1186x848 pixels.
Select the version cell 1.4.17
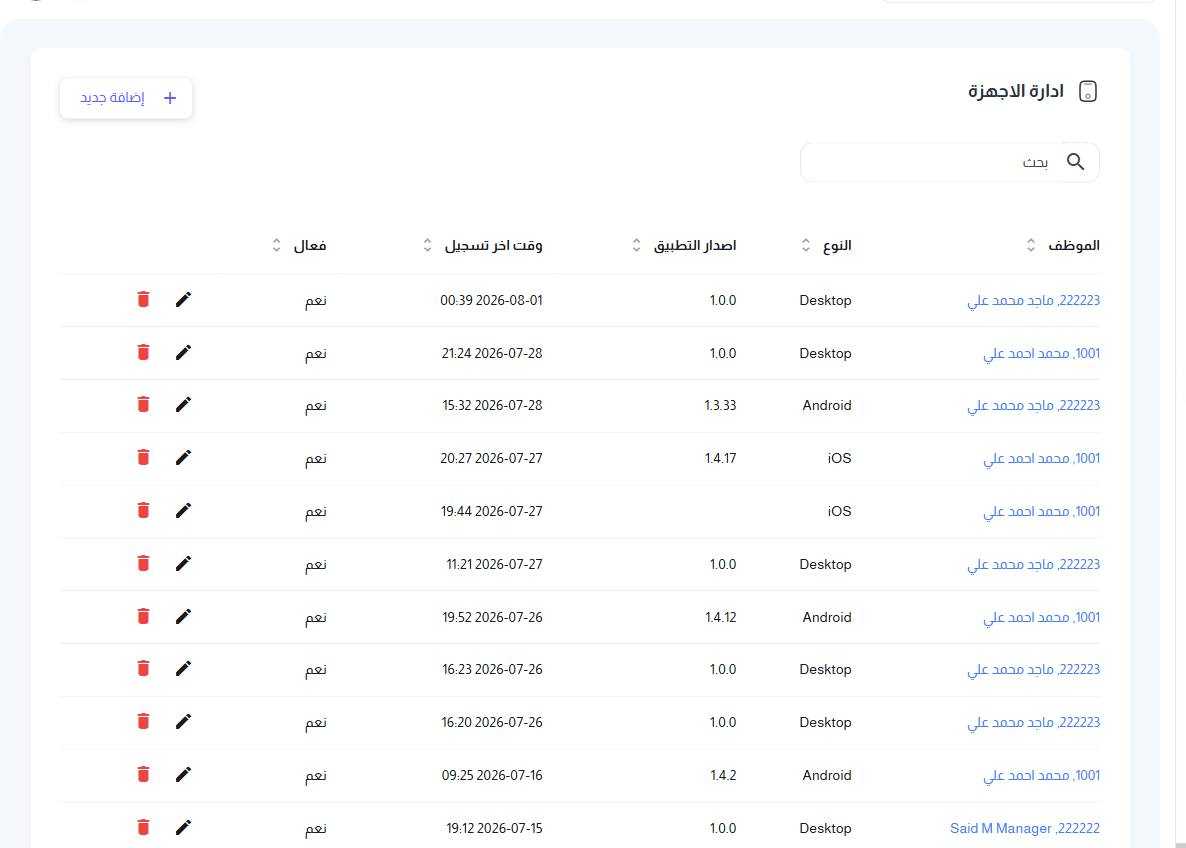coord(720,458)
